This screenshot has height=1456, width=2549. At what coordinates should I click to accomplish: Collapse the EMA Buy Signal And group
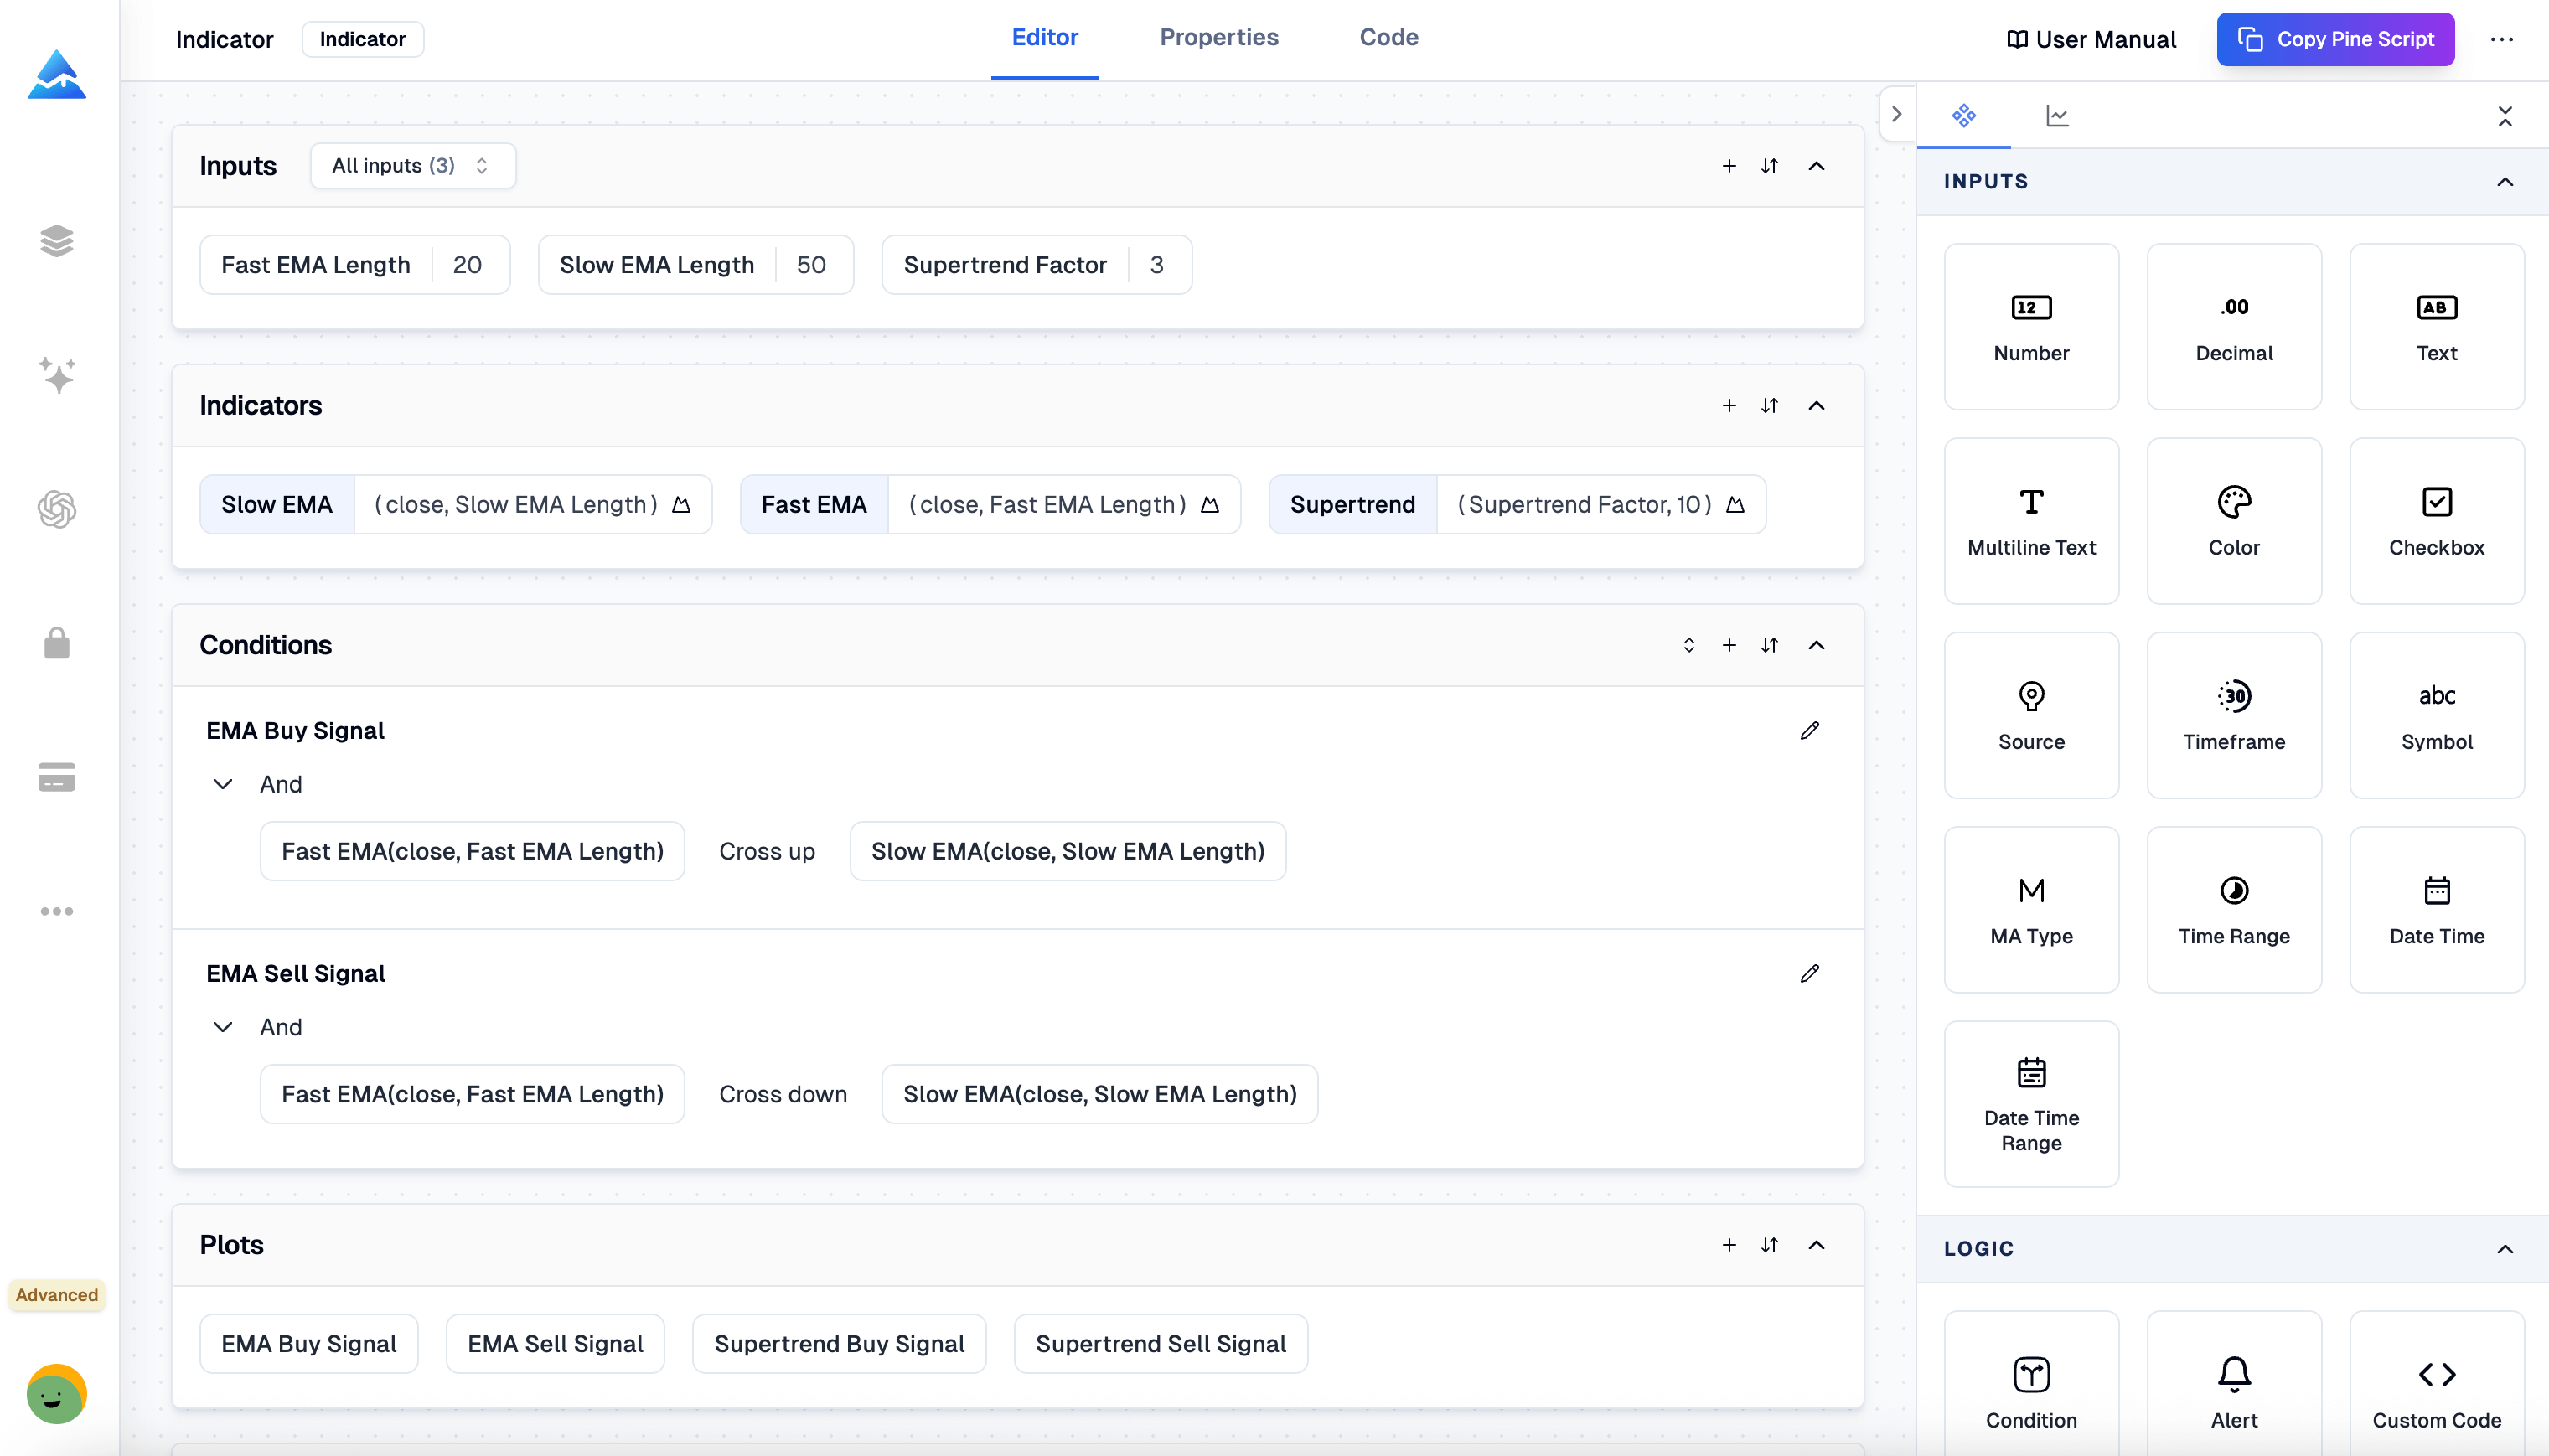(223, 784)
